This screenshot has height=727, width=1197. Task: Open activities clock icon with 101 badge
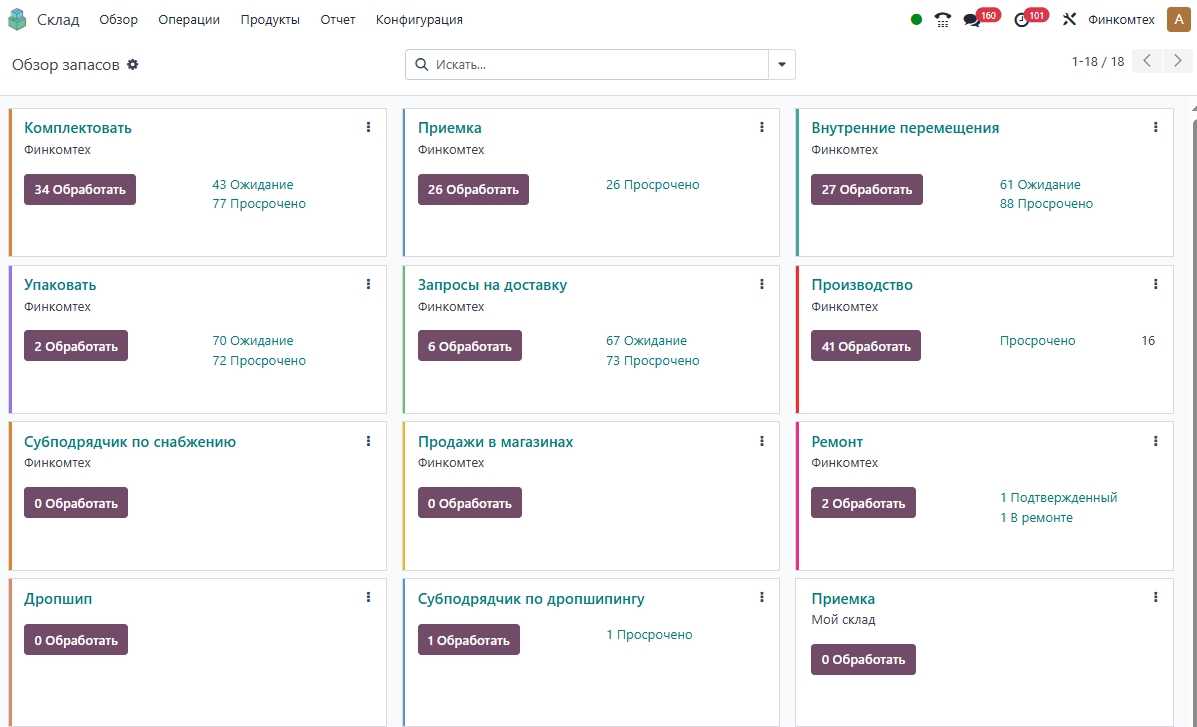click(x=1021, y=20)
